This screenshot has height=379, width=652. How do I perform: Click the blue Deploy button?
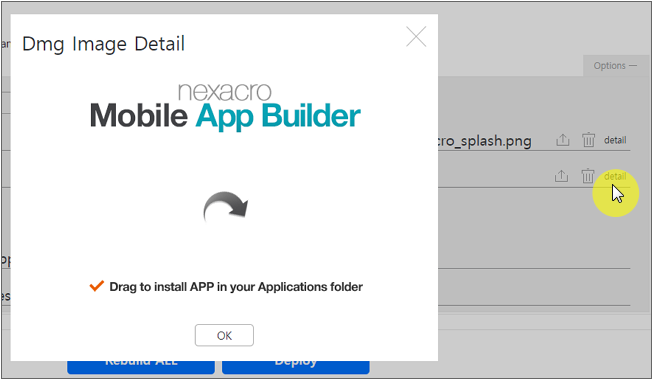tap(296, 367)
